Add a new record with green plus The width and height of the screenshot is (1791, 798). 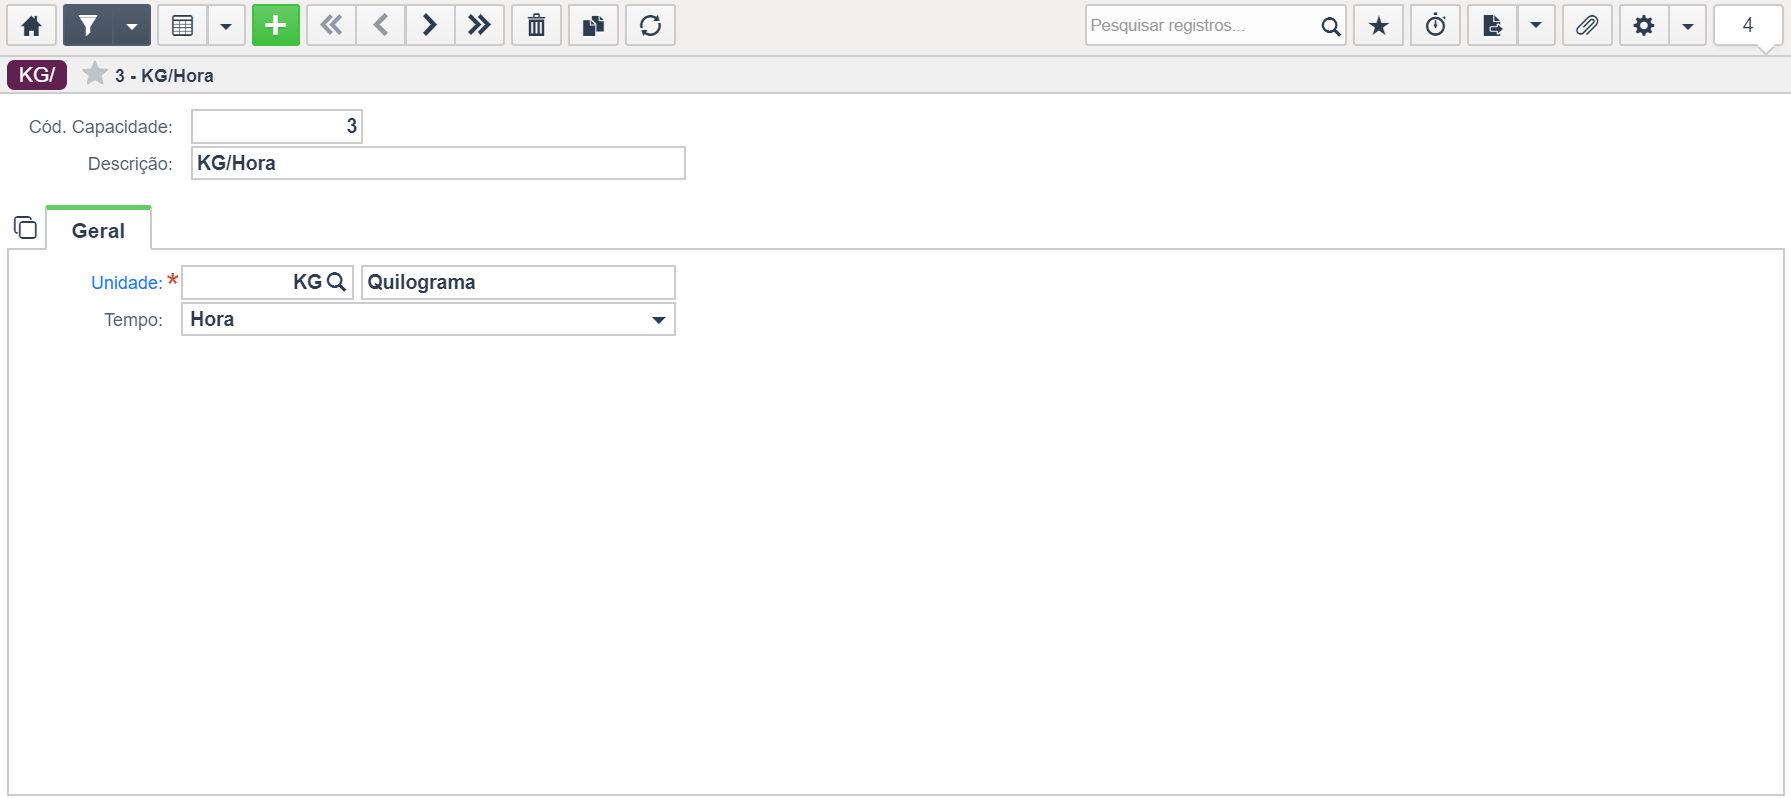(x=276, y=26)
